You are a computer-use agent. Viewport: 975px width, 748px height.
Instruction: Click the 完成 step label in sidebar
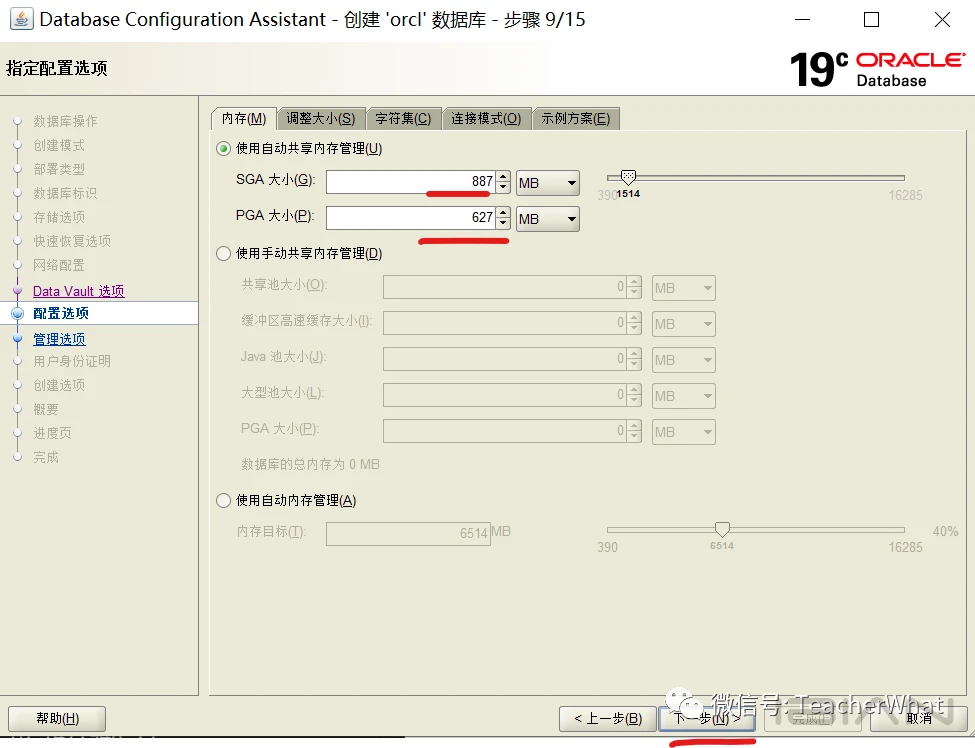46,457
